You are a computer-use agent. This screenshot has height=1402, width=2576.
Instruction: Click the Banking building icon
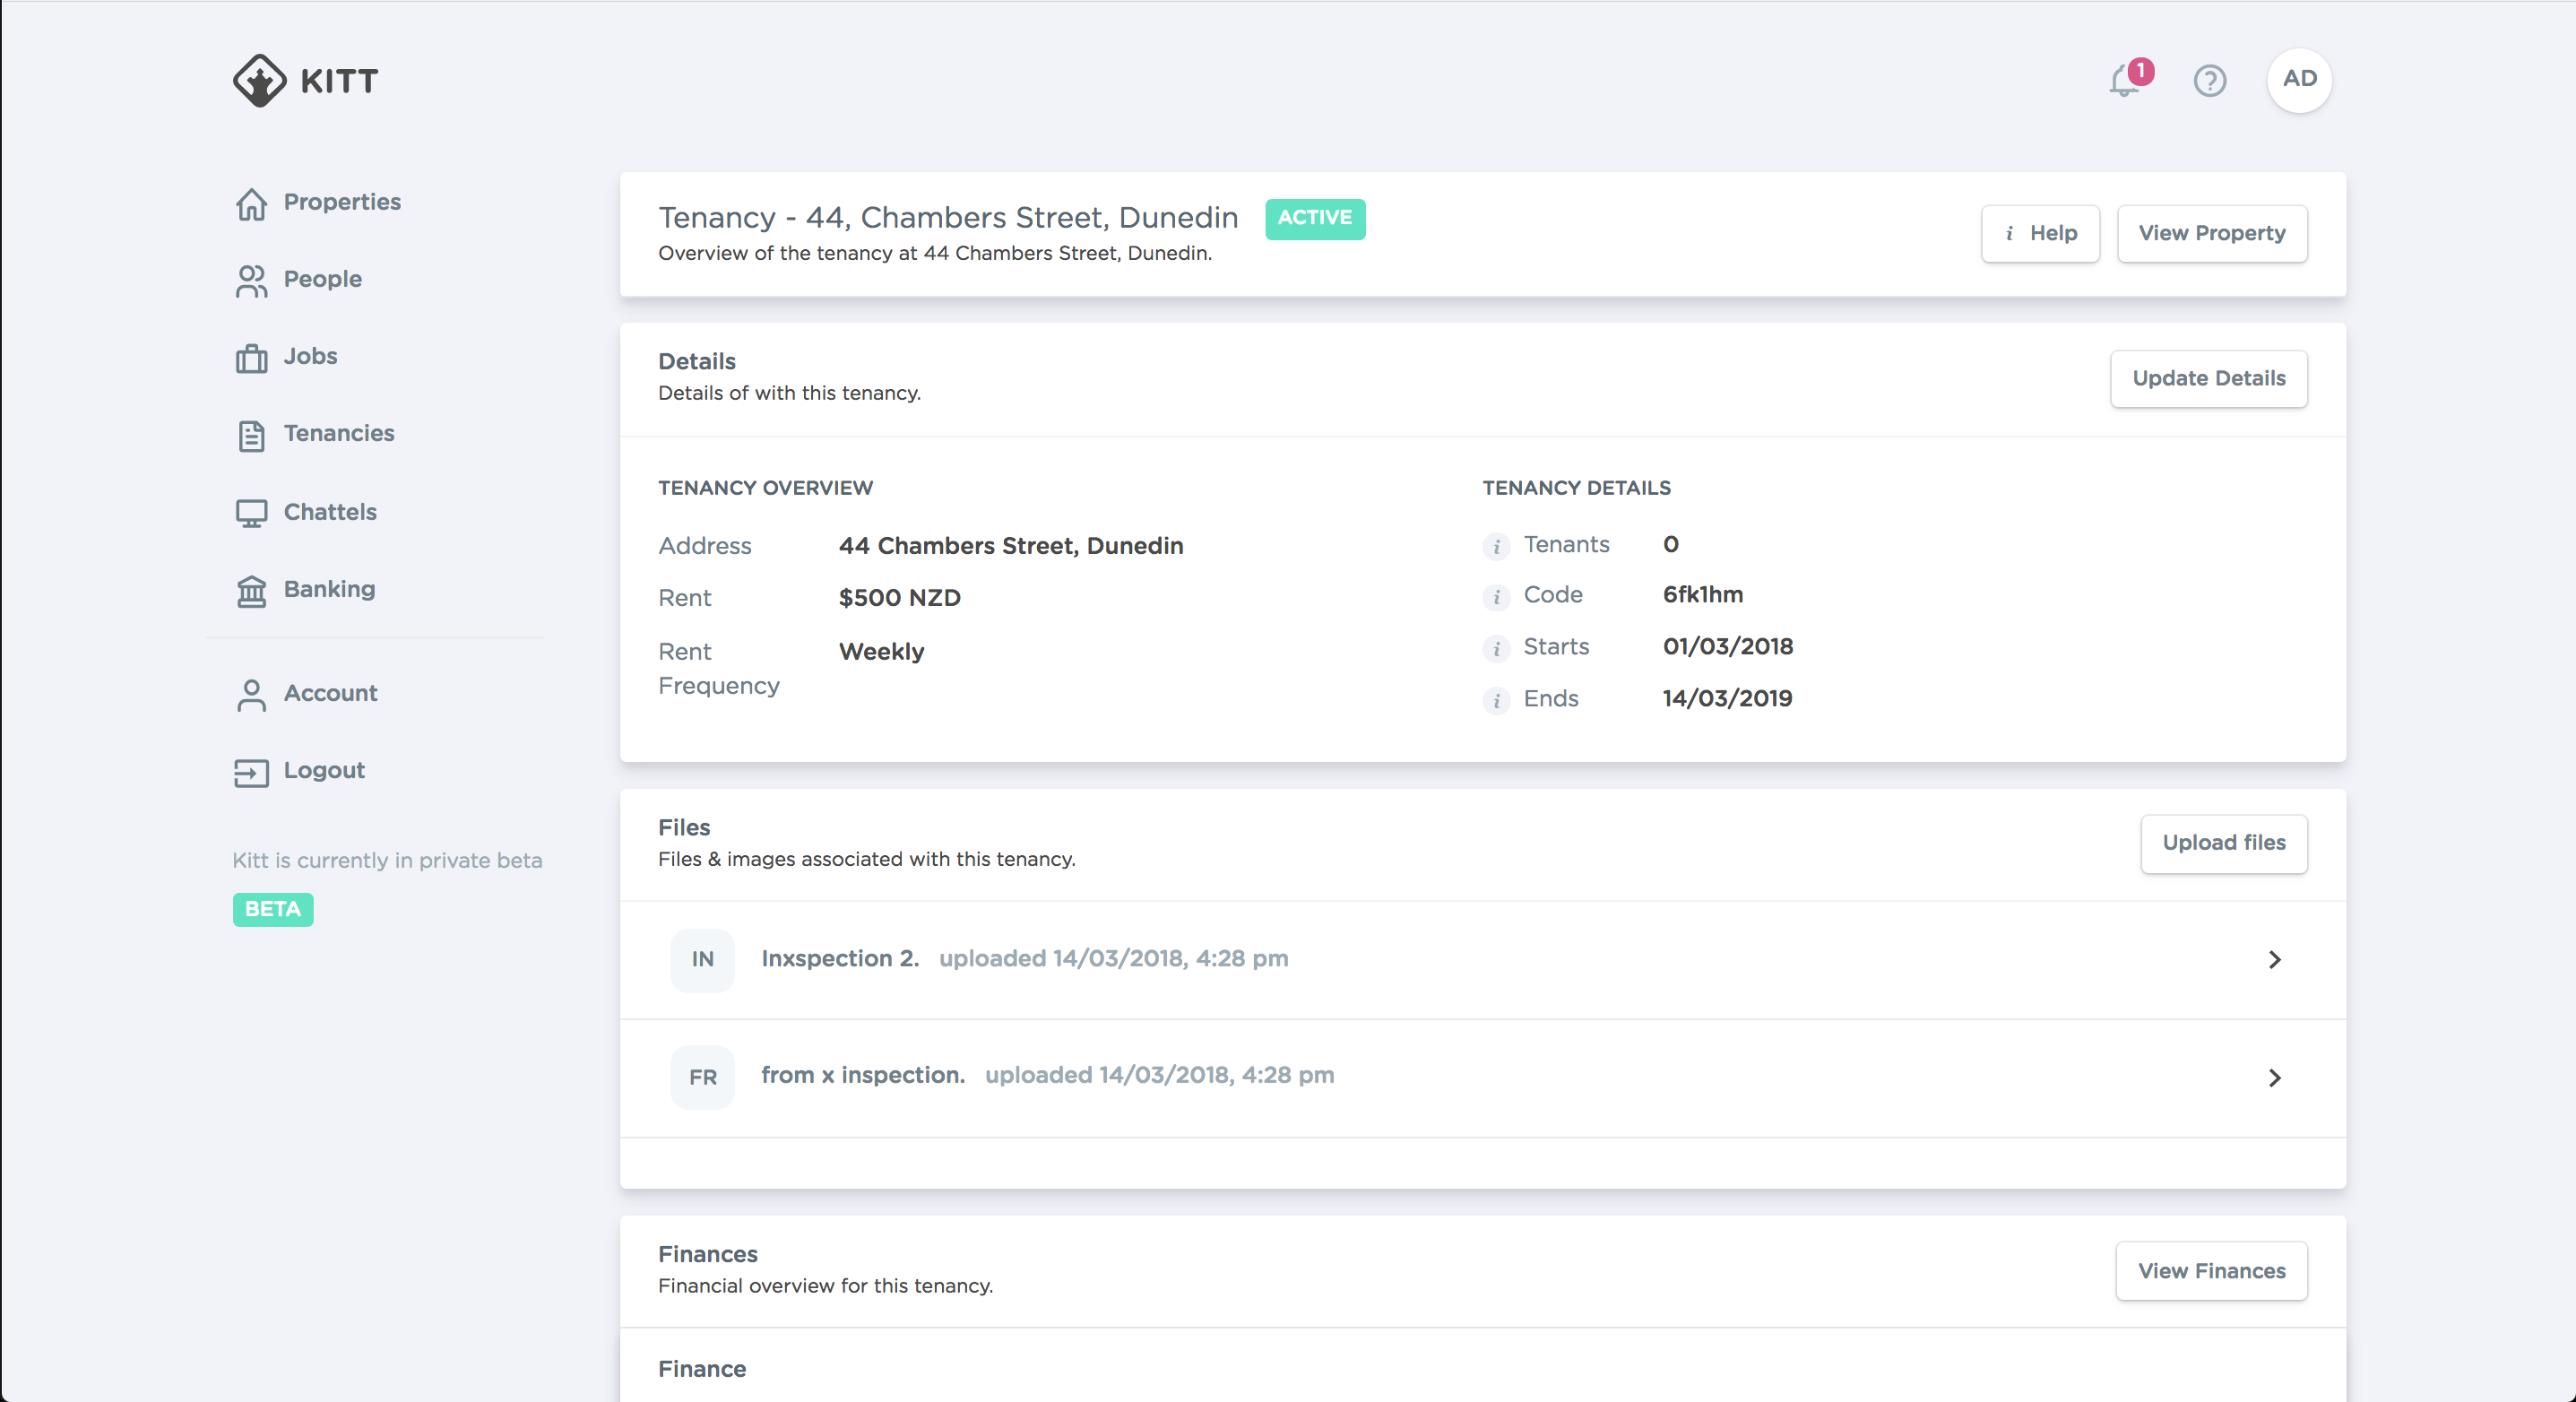[251, 591]
